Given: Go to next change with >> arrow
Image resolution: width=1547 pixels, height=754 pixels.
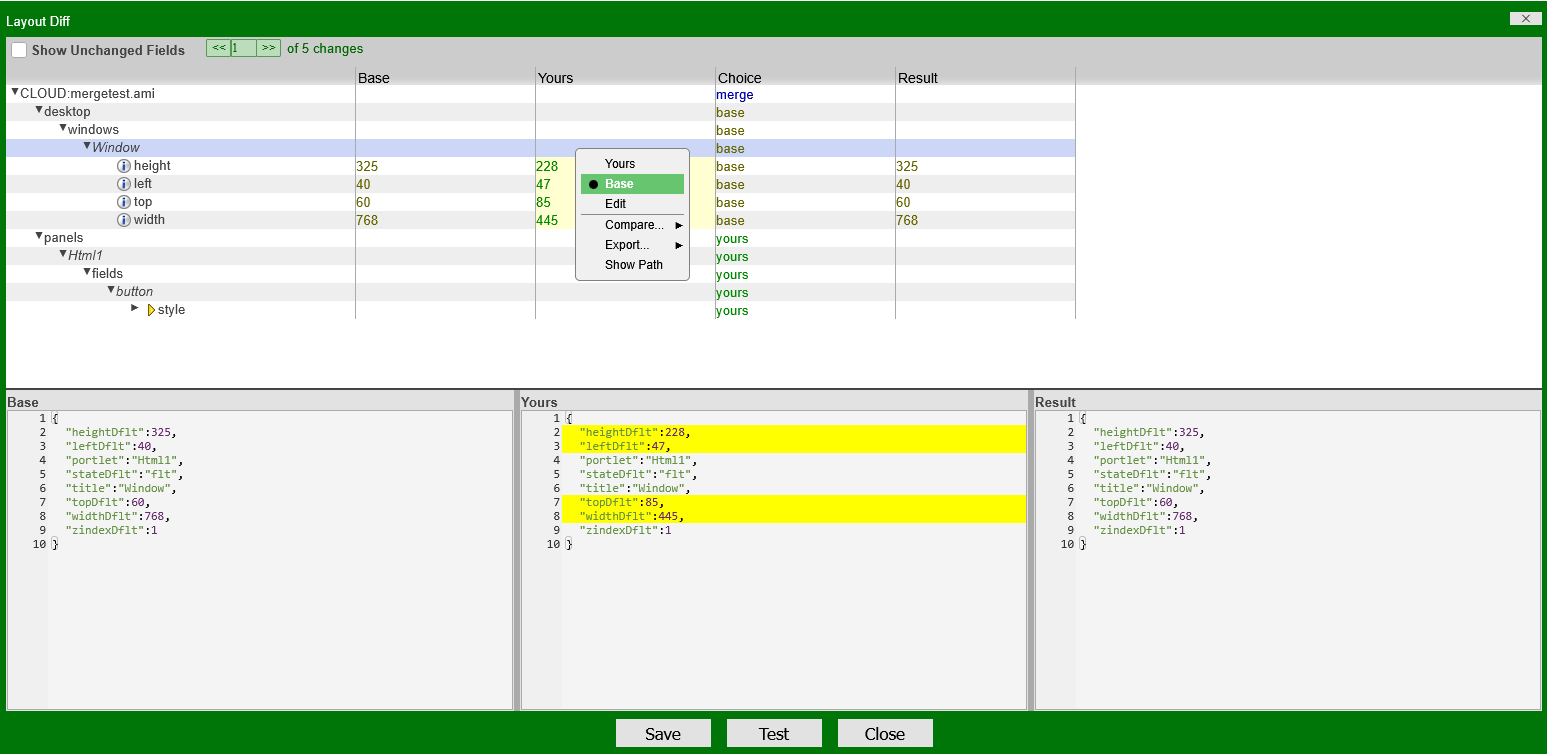Looking at the screenshot, I should pos(268,47).
